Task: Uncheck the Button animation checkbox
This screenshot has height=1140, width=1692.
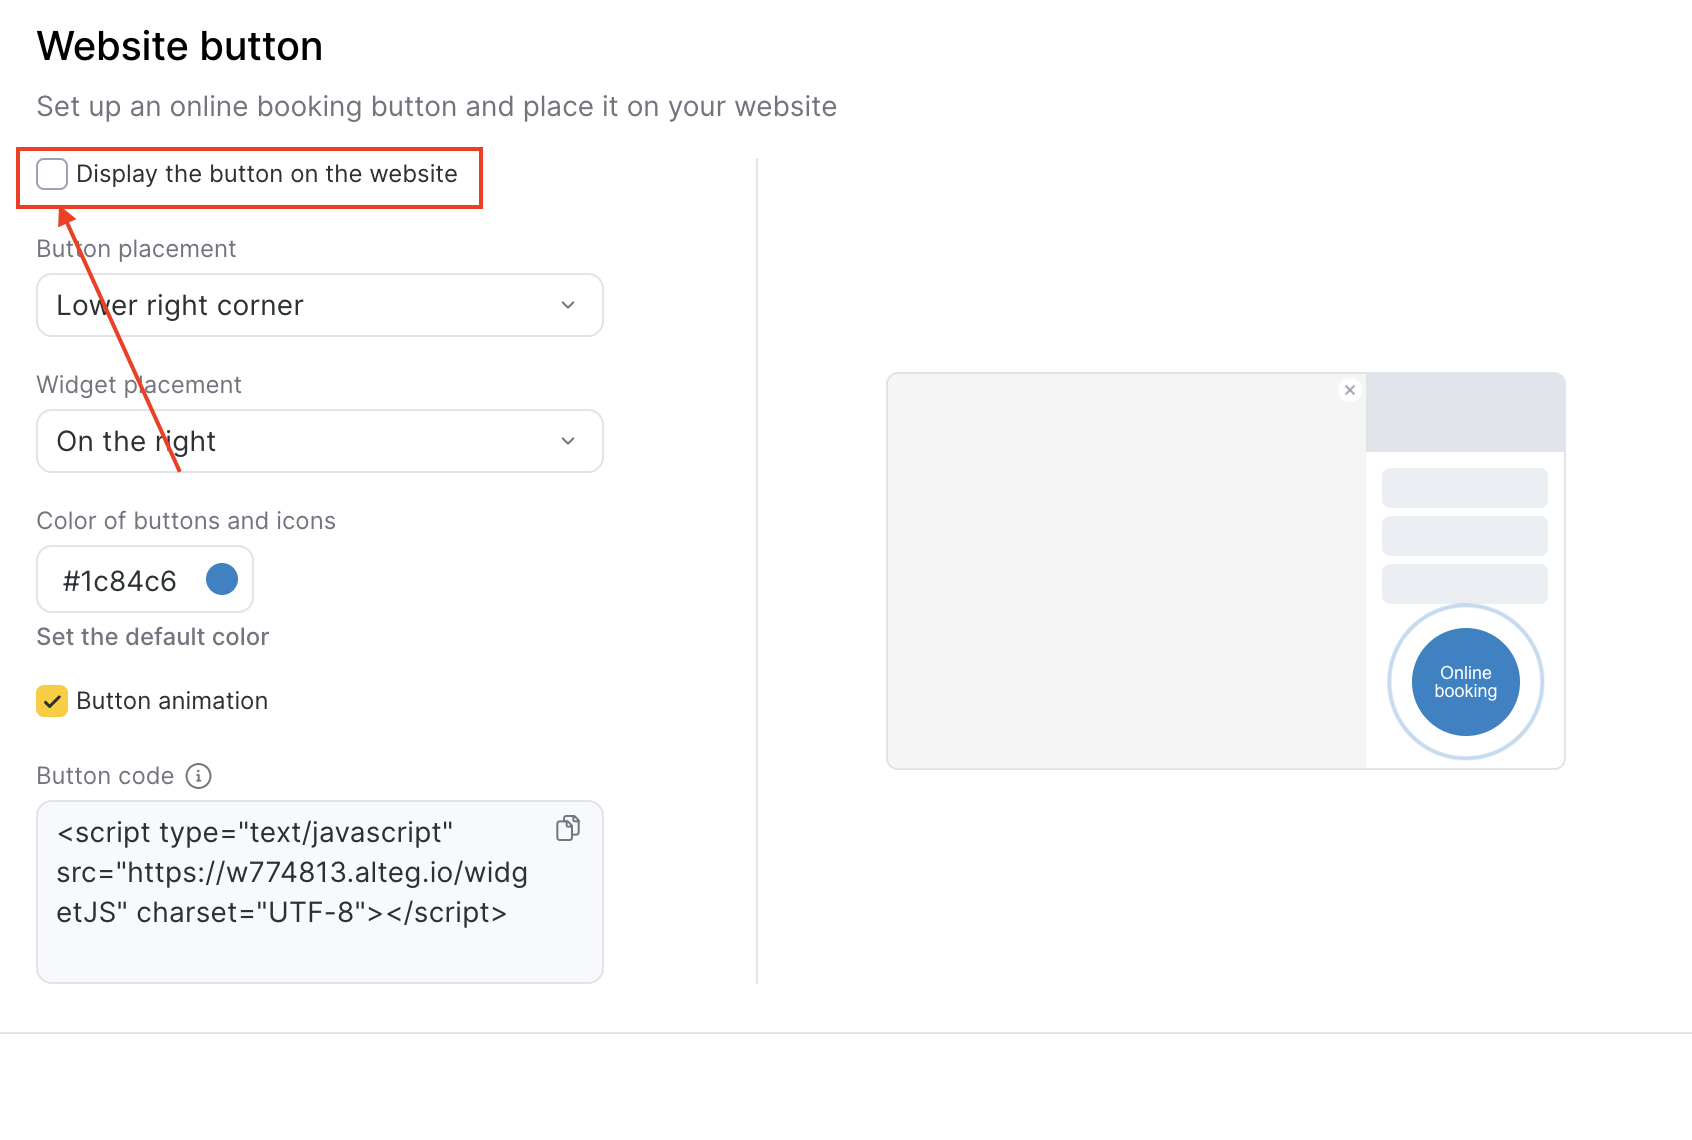Action: pos(52,701)
